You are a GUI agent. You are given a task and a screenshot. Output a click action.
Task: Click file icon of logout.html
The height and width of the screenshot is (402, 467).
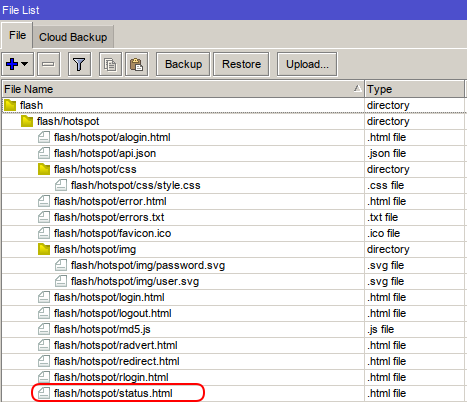point(44,313)
